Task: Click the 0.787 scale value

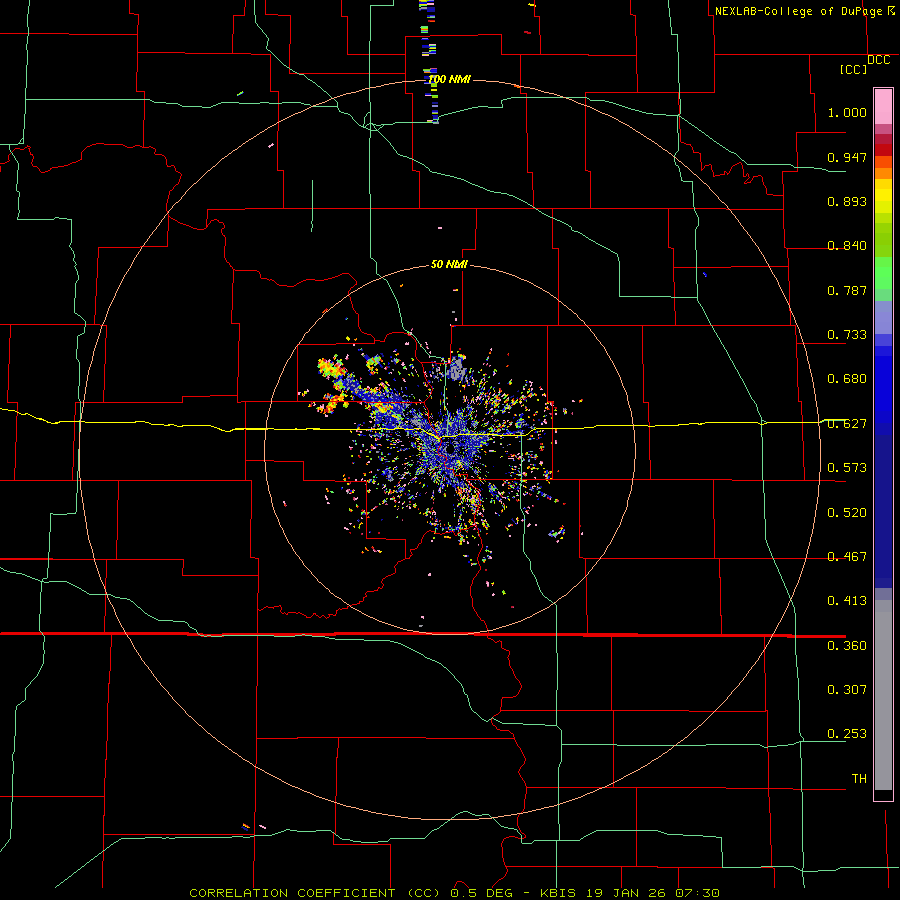Action: click(x=847, y=290)
